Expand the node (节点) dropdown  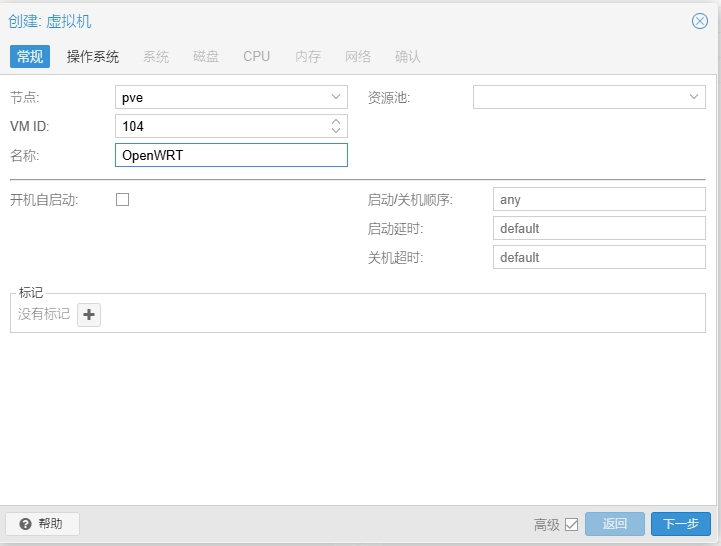(336, 98)
